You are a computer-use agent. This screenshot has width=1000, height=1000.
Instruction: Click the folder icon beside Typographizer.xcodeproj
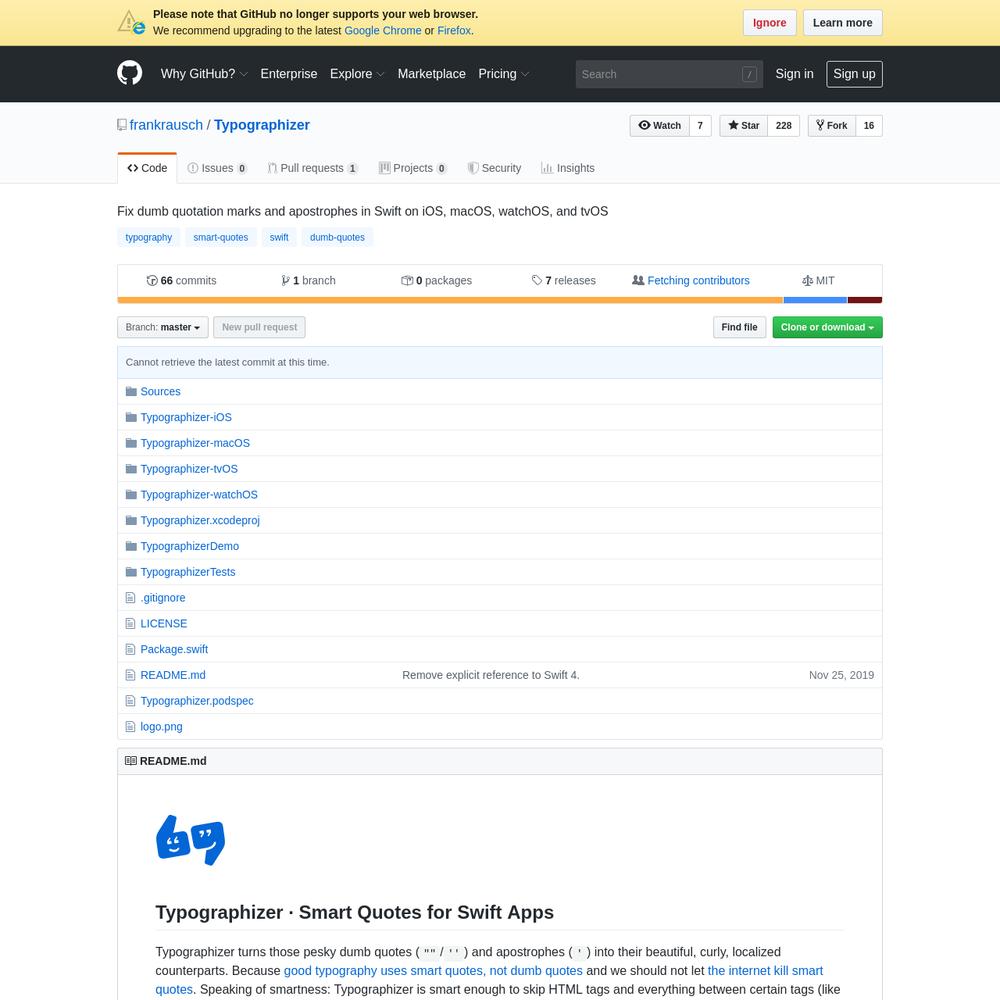(x=131, y=520)
